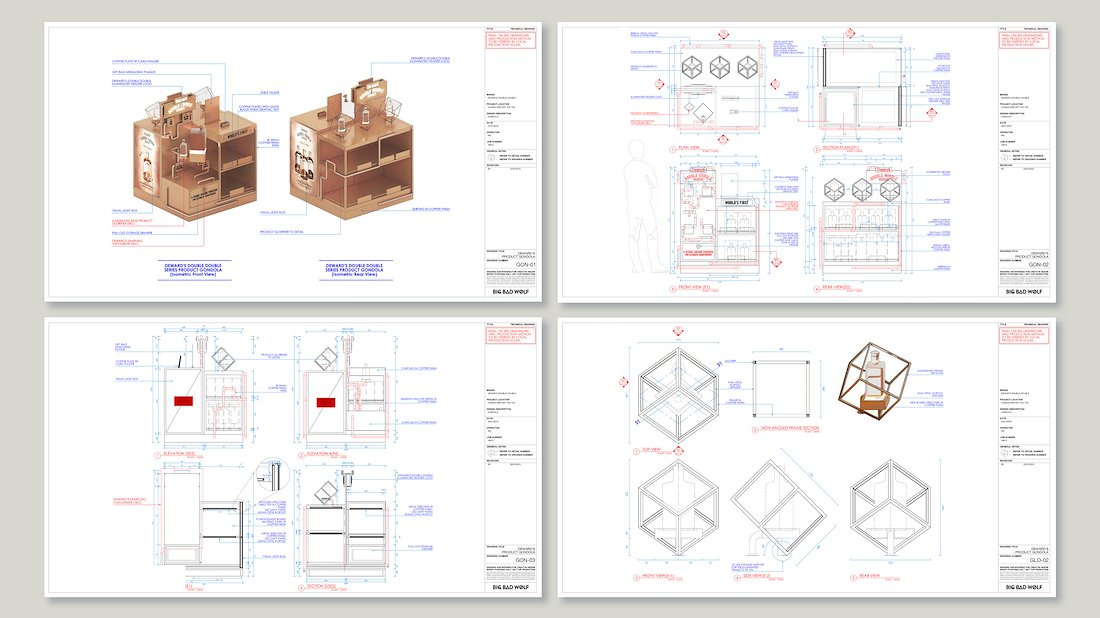Screen dimensions: 1100x618
Task: Click the red notice box on sheet GLO-02
Action: (1024, 335)
